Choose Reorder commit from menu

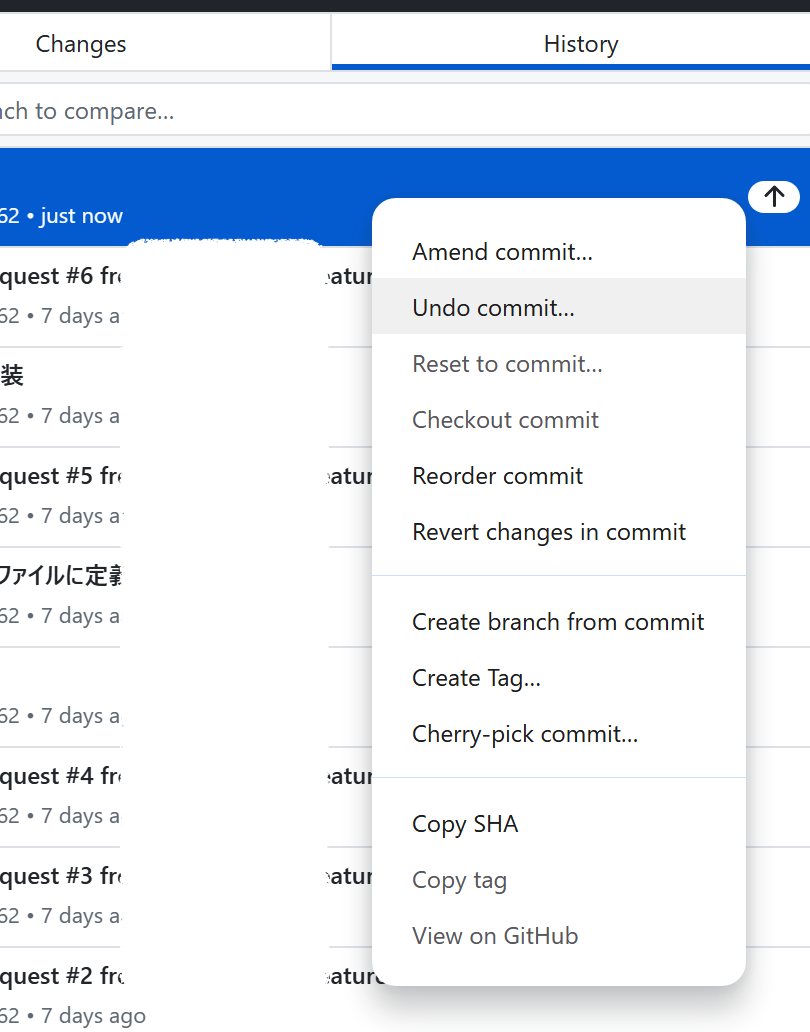[x=559, y=475]
